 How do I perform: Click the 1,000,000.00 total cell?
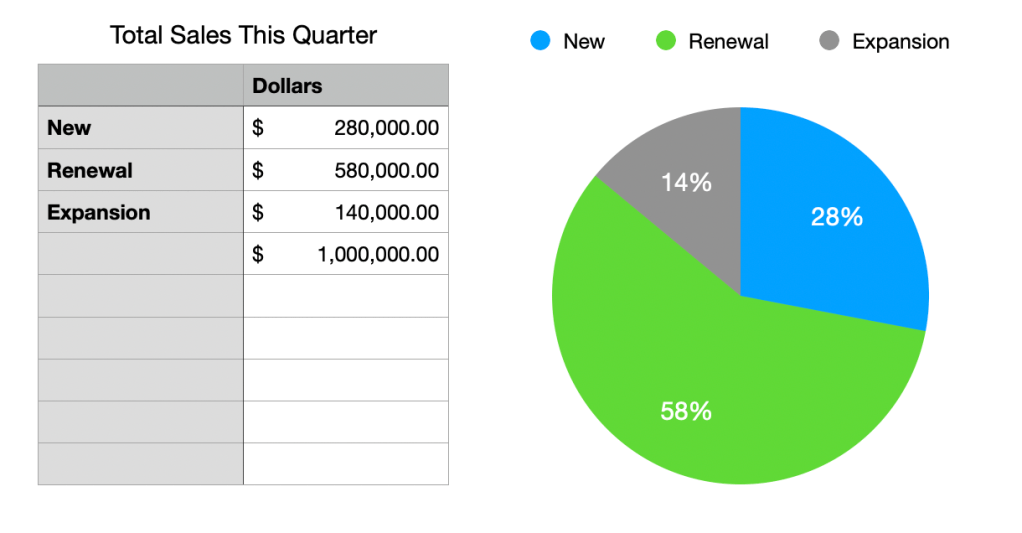pos(346,254)
